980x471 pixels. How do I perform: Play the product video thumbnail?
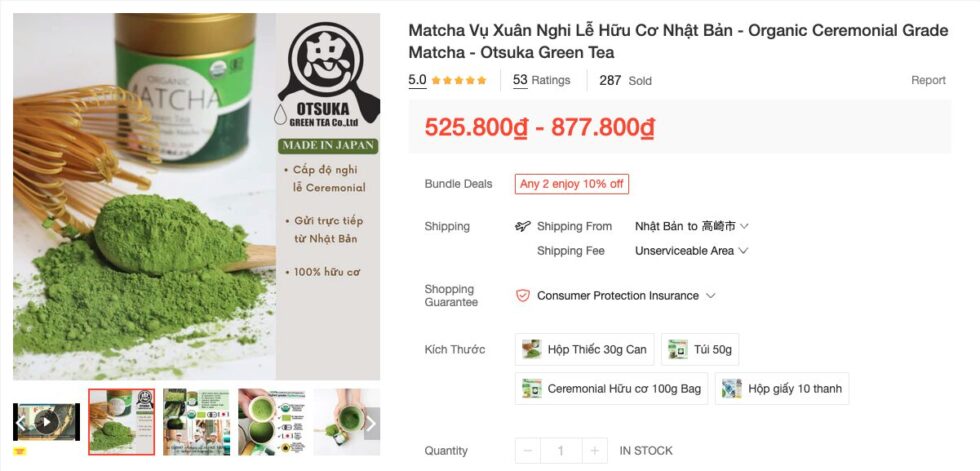pos(46,423)
